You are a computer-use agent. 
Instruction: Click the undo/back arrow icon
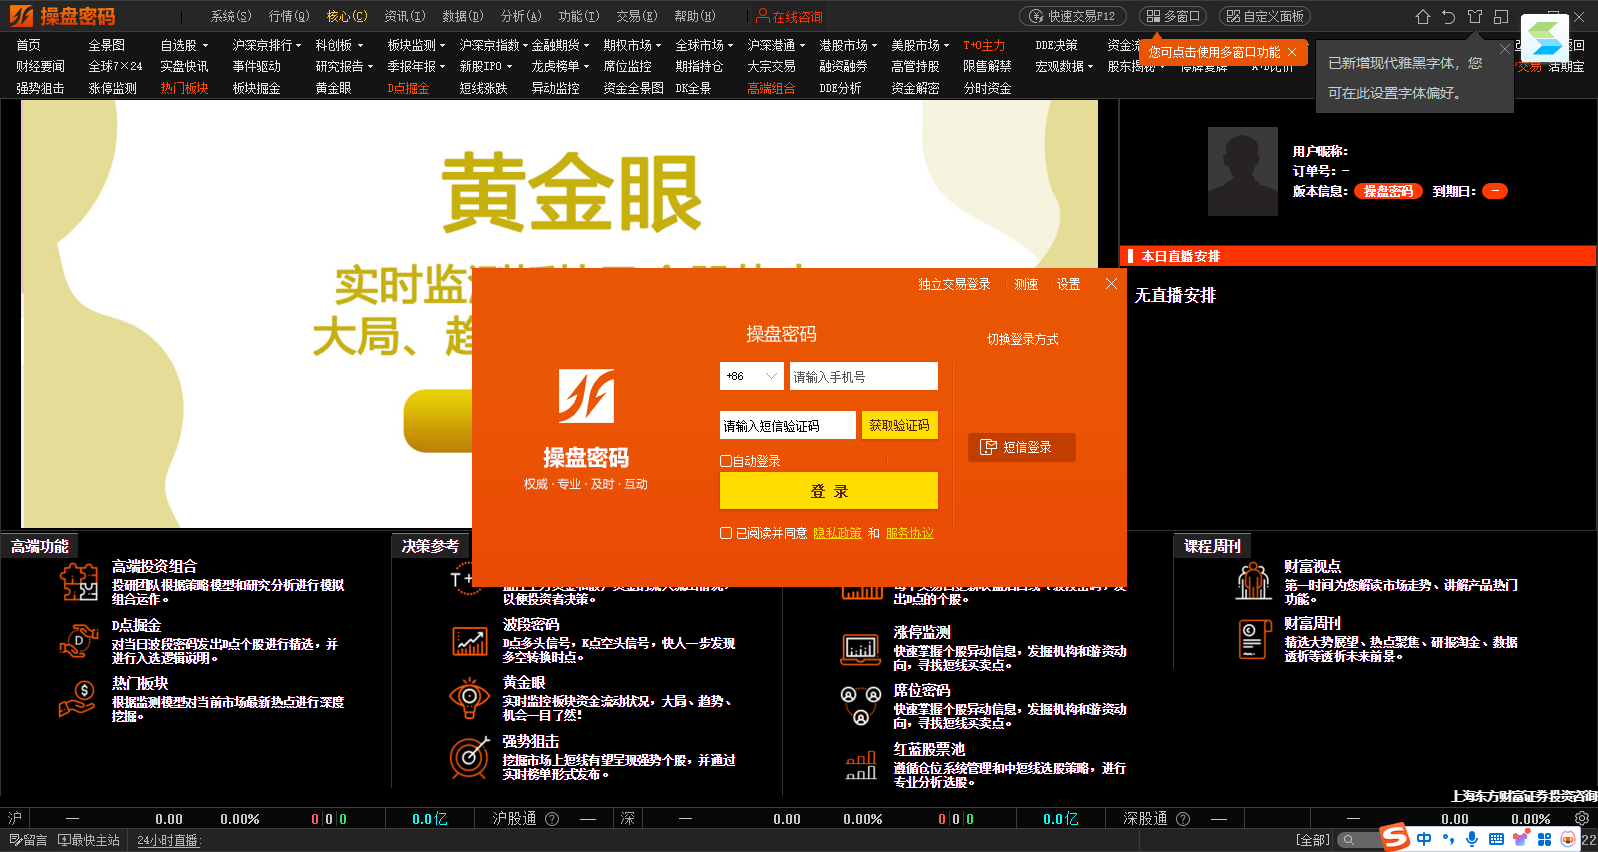pos(1448,17)
